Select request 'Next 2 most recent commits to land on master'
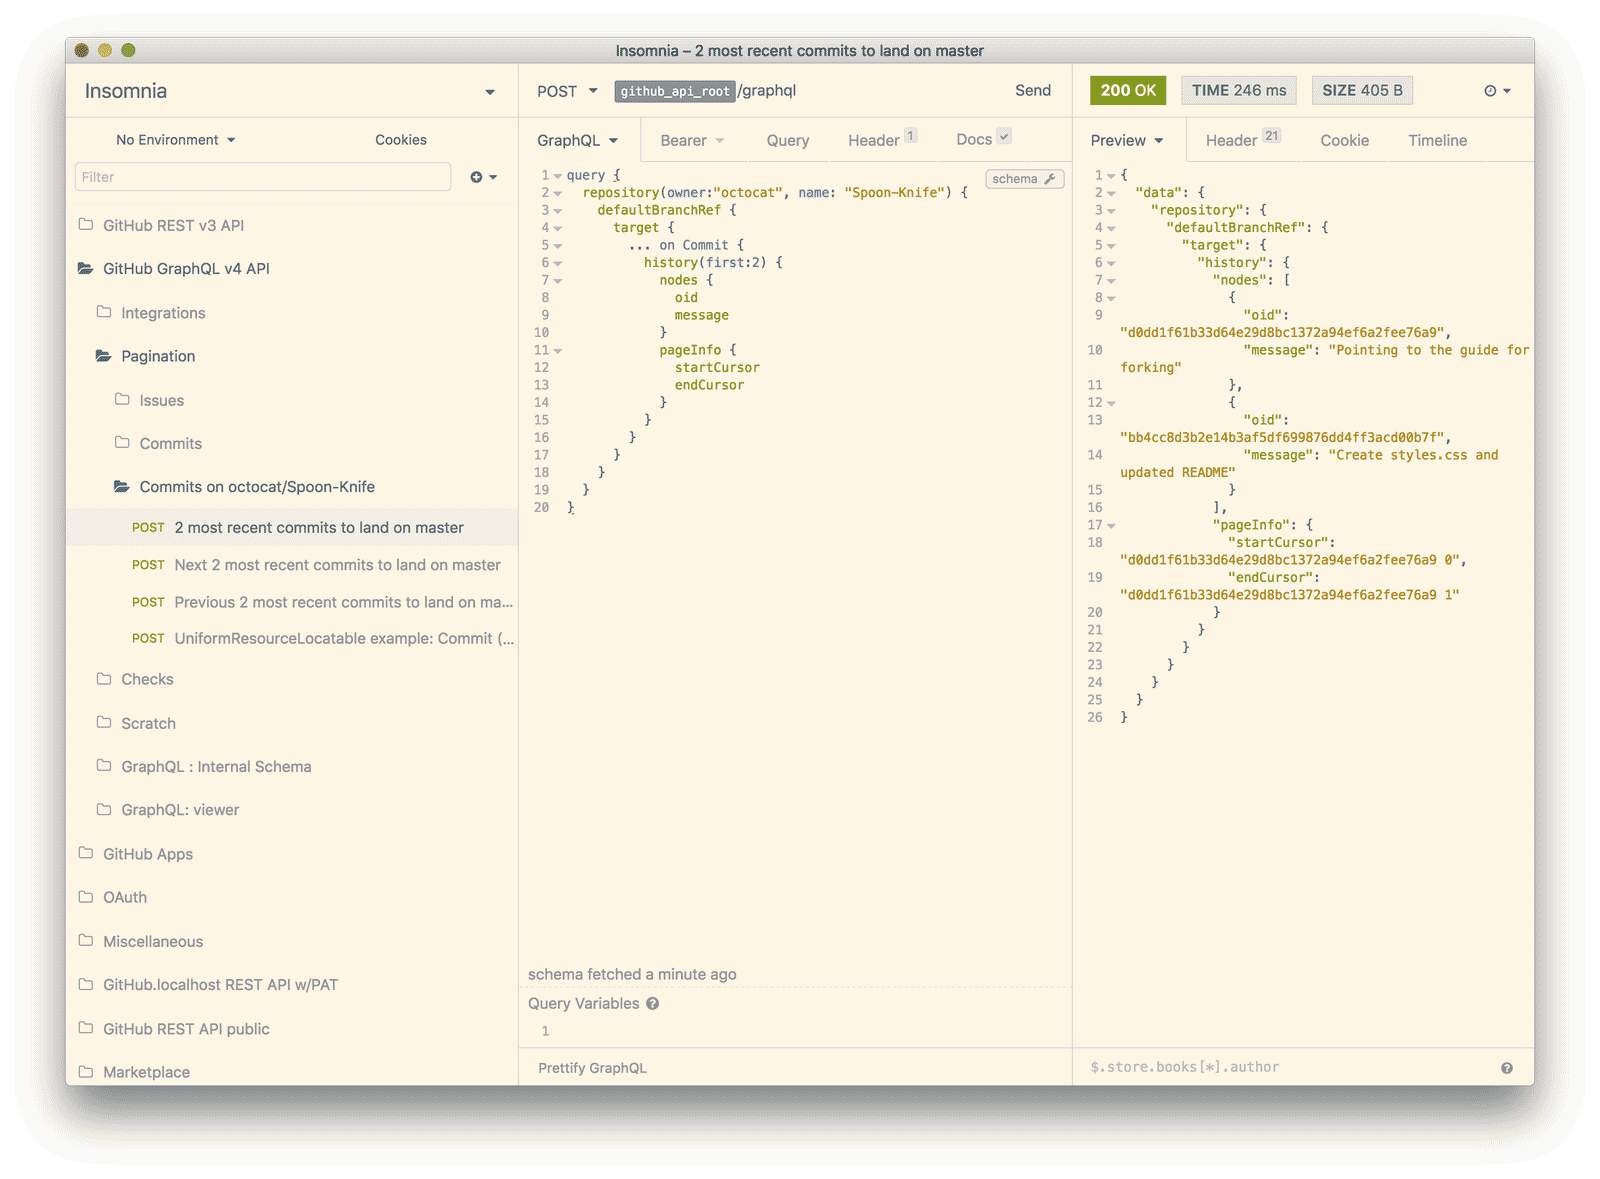 [292, 565]
